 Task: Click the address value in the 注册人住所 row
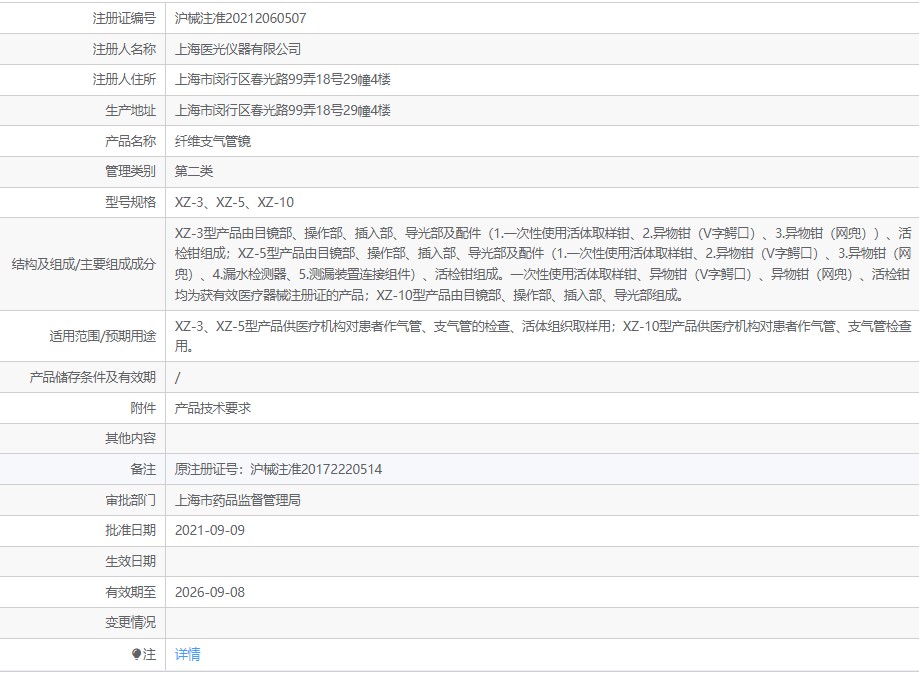point(282,80)
